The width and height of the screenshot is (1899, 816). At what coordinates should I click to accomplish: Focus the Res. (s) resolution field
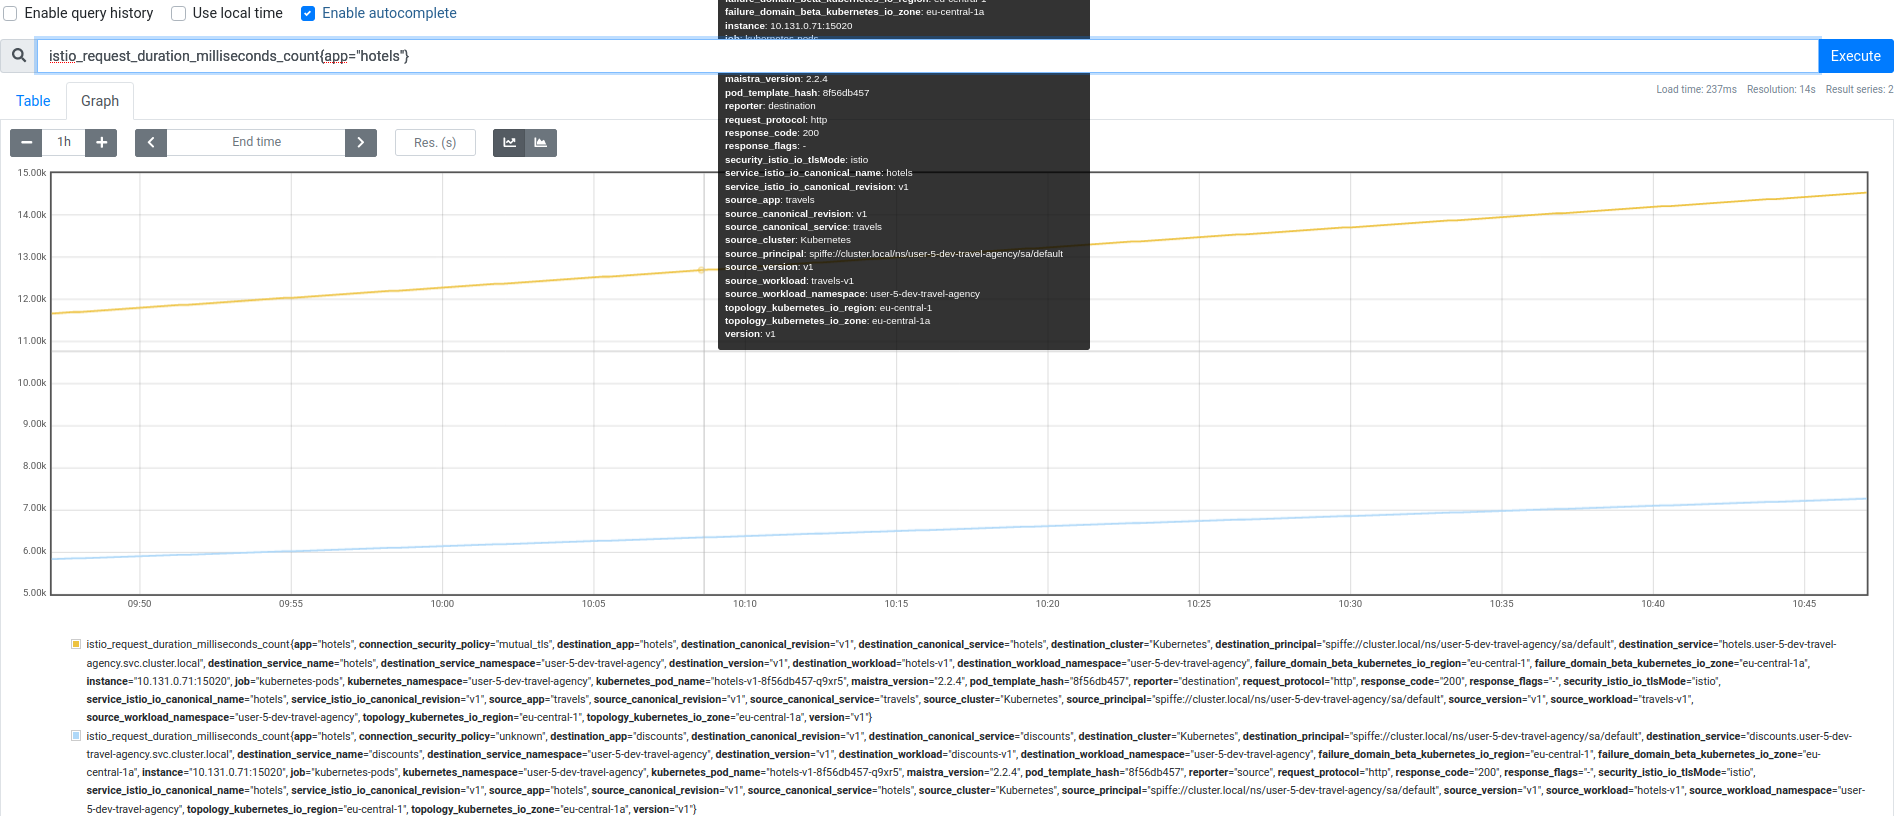pyautogui.click(x=435, y=142)
